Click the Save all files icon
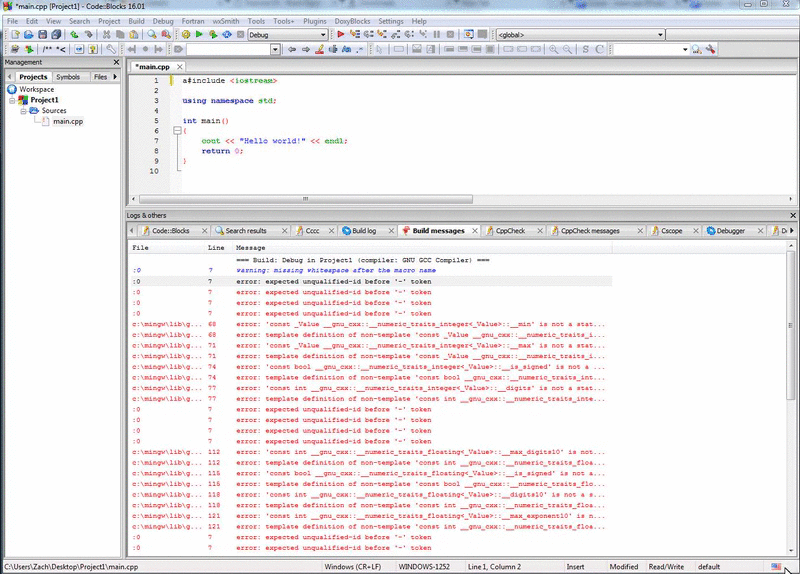800x574 pixels. [56, 35]
